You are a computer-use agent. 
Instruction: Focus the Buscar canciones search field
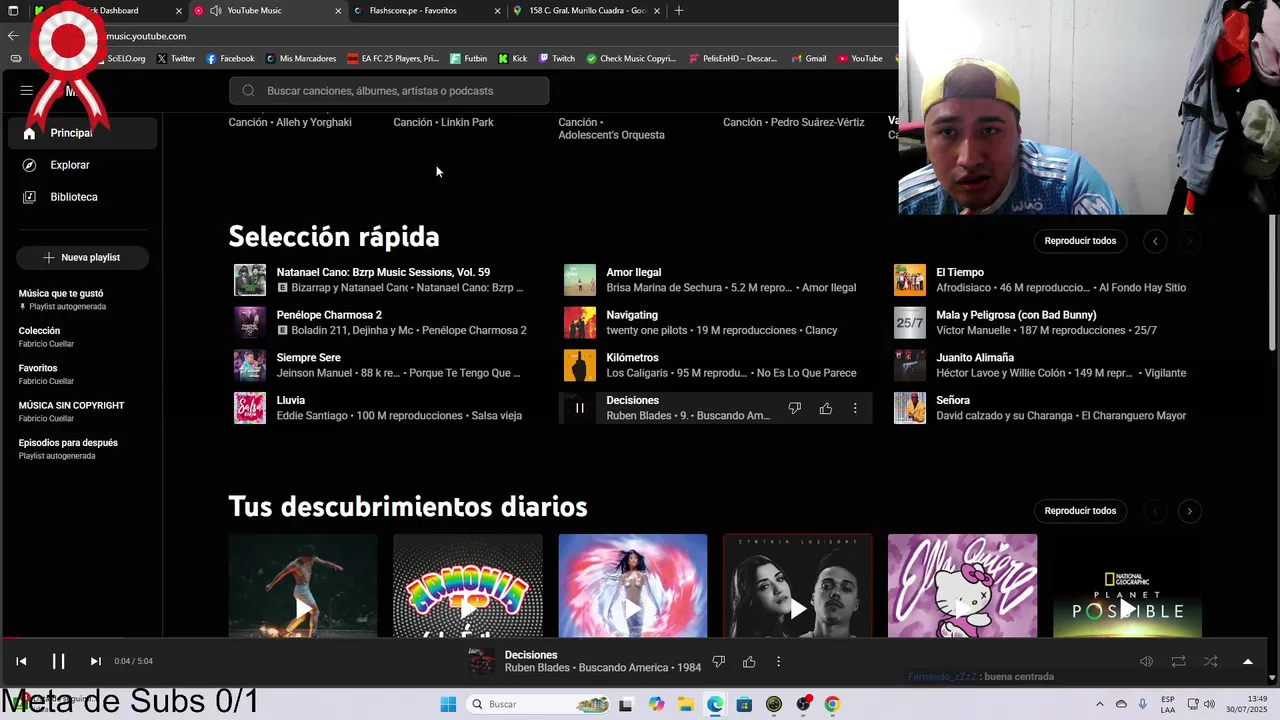(x=389, y=90)
